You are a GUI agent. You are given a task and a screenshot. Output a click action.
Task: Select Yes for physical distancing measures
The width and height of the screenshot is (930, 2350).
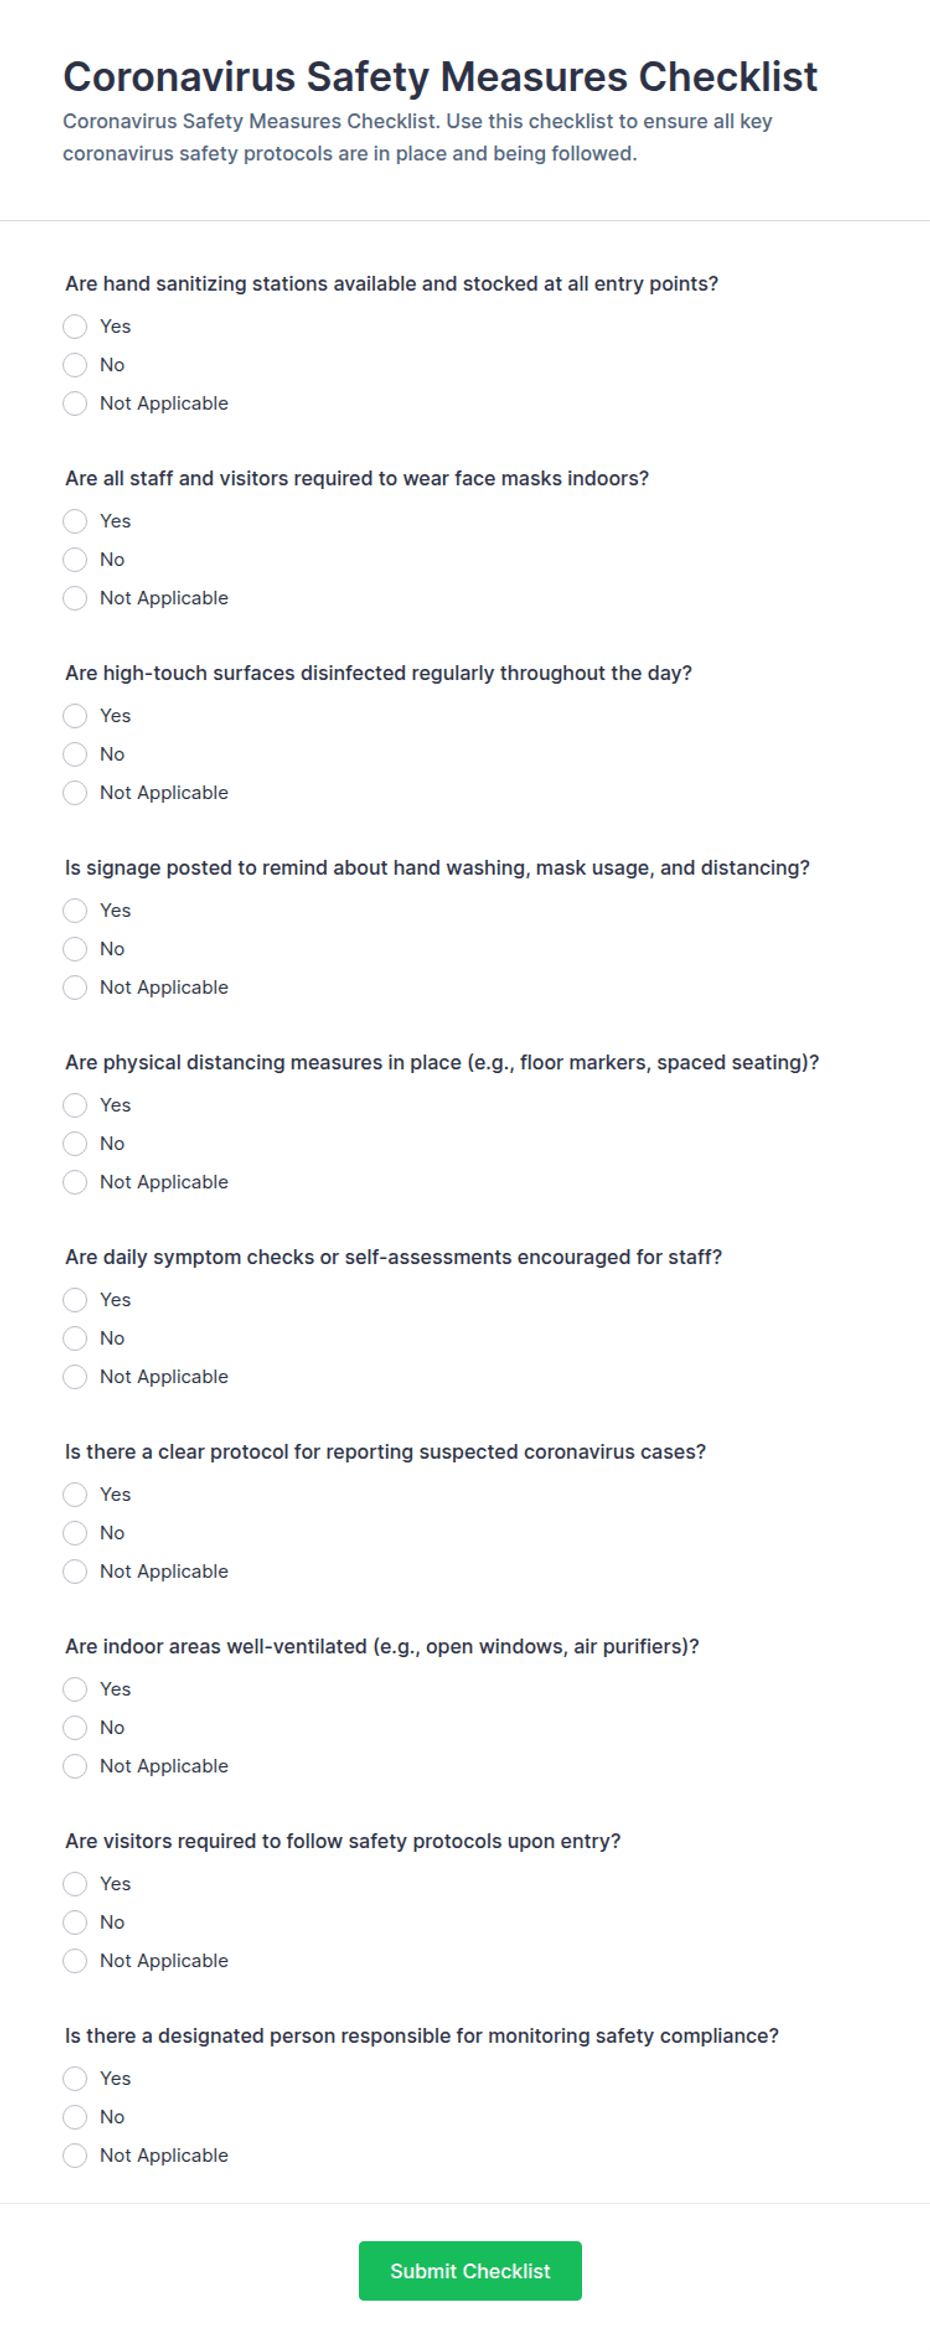point(75,1105)
